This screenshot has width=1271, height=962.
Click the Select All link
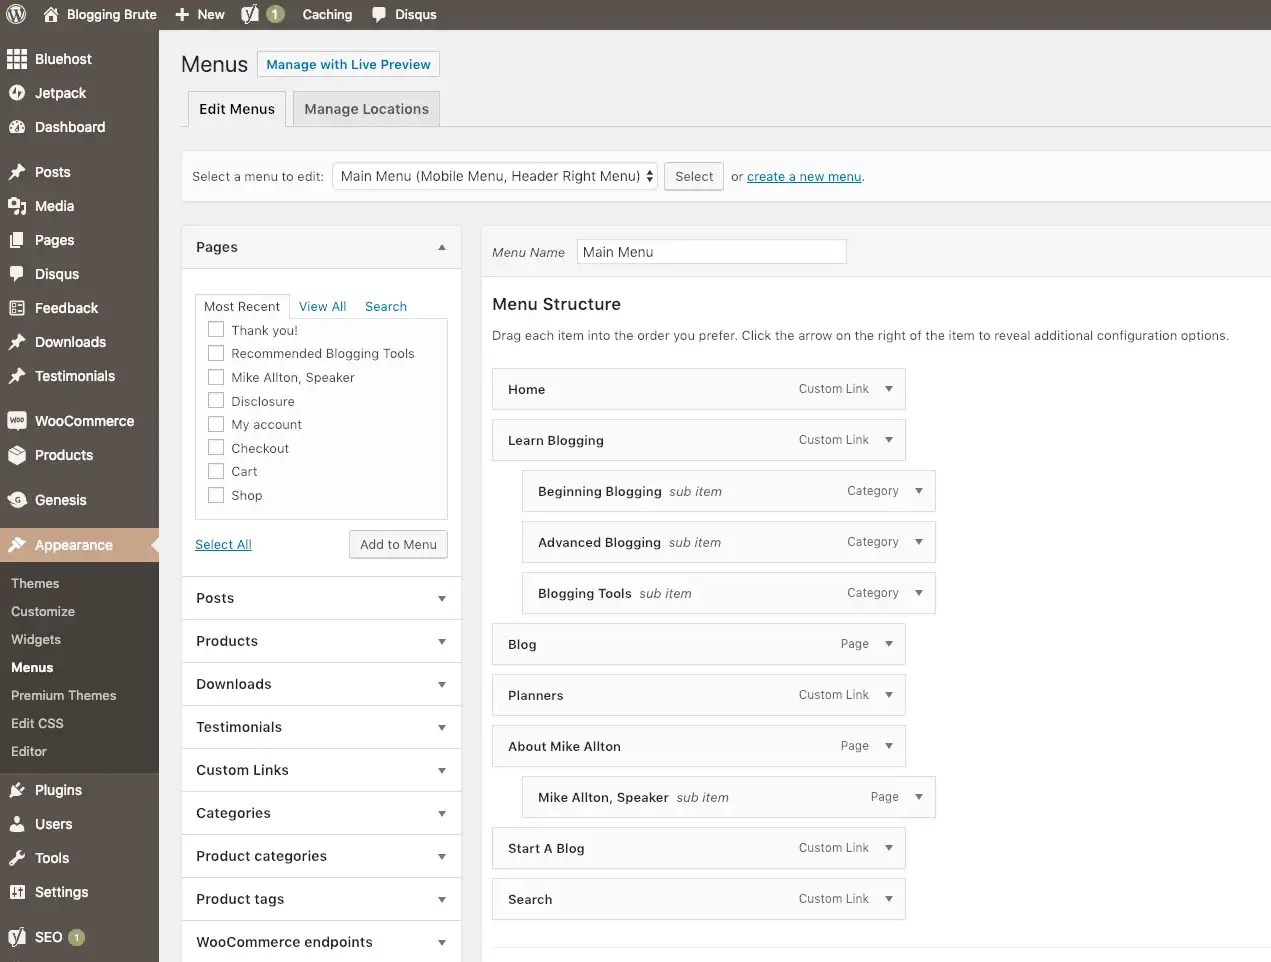click(x=223, y=544)
